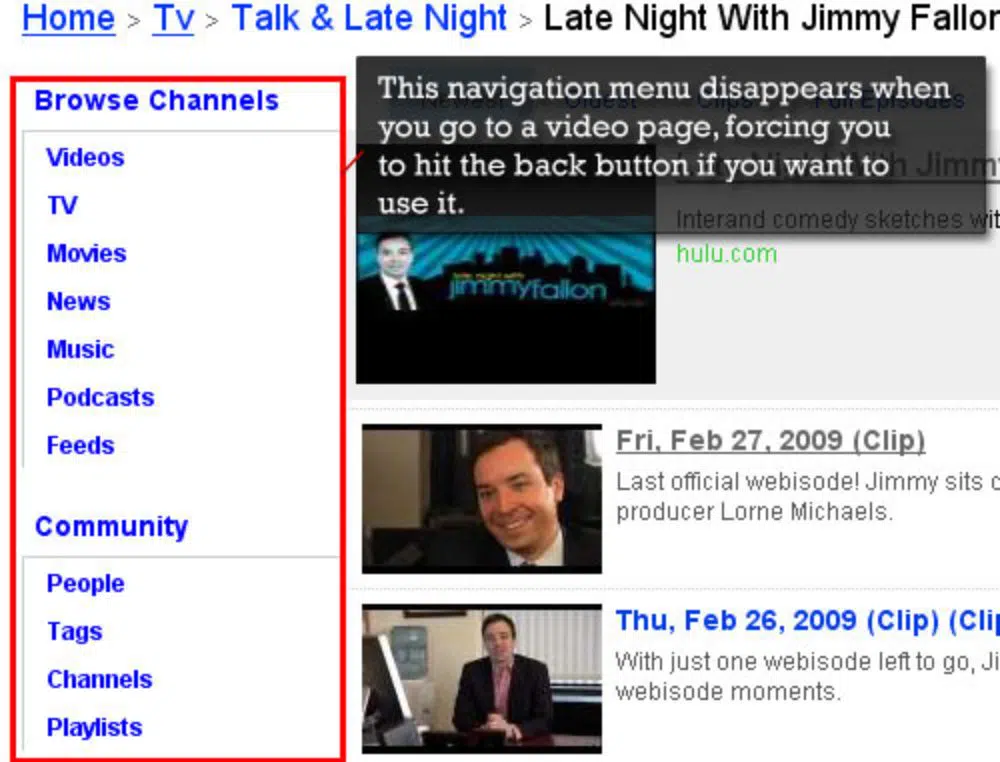The height and width of the screenshot is (762, 1000).
Task: View Playlists in the Community section
Action: (94, 727)
